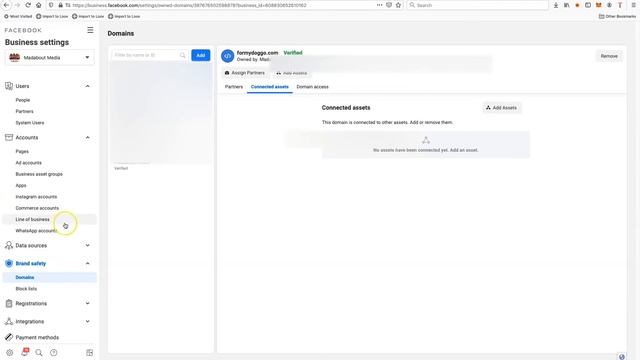
Task: Open WhatsApp accounts in the sidebar
Action: coord(36,231)
